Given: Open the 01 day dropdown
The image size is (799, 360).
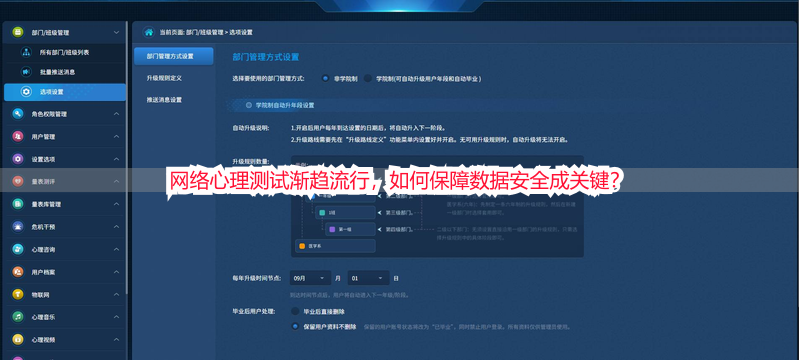Looking at the screenshot, I should [x=368, y=278].
